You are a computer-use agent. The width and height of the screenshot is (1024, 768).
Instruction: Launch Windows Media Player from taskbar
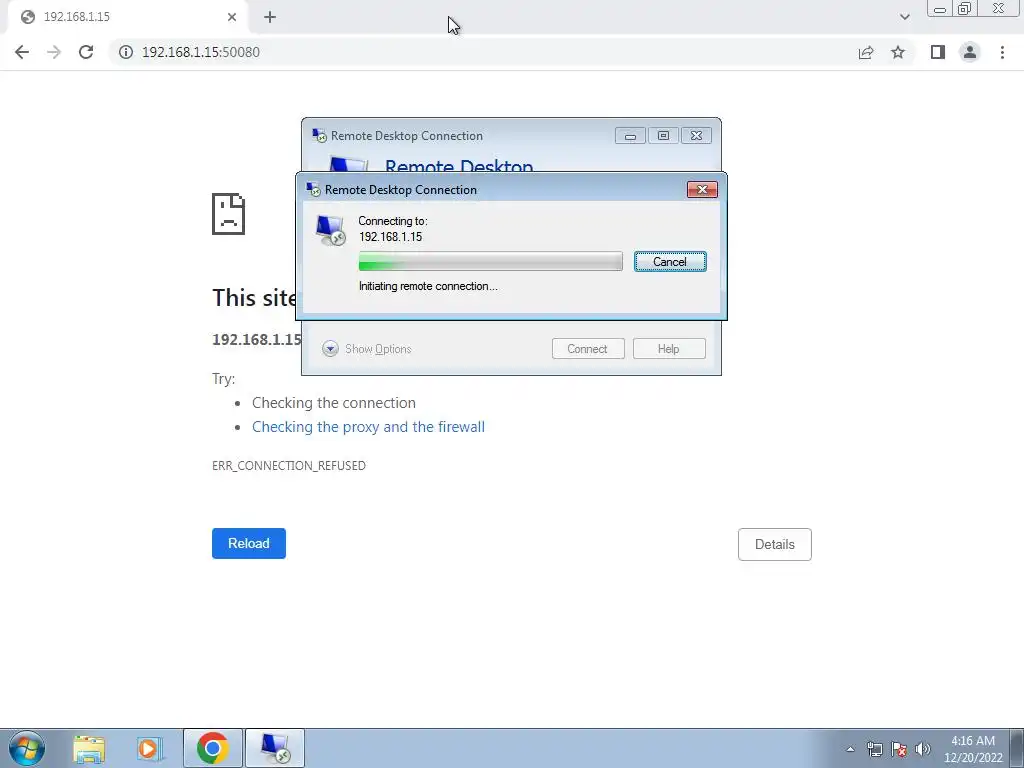[149, 749]
